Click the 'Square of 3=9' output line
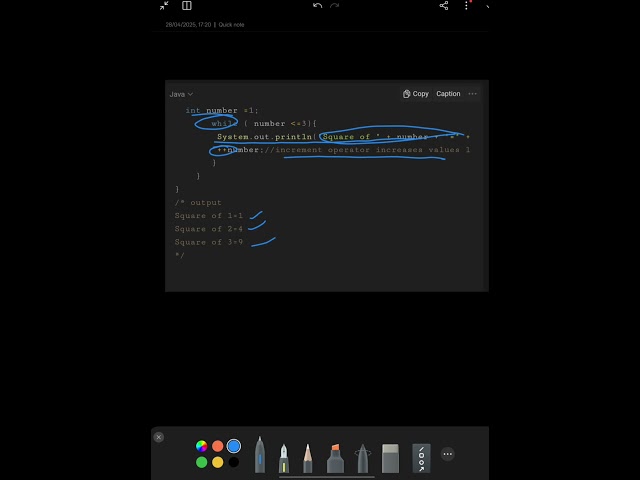 pos(209,242)
